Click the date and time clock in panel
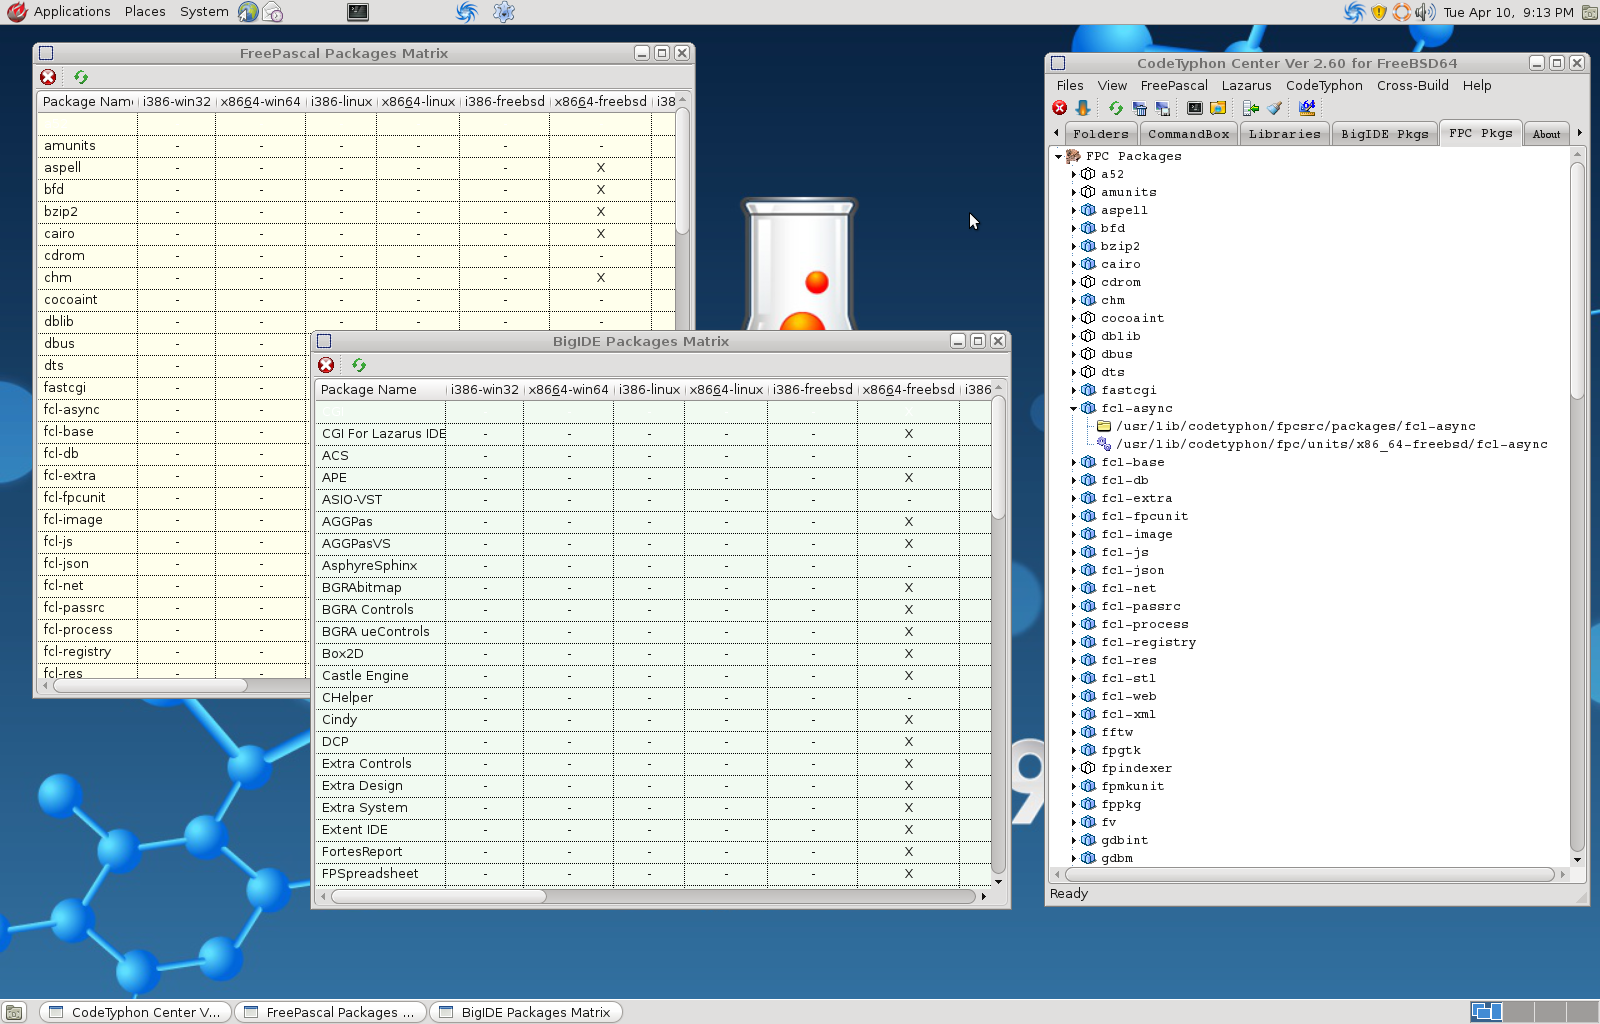 1508,12
